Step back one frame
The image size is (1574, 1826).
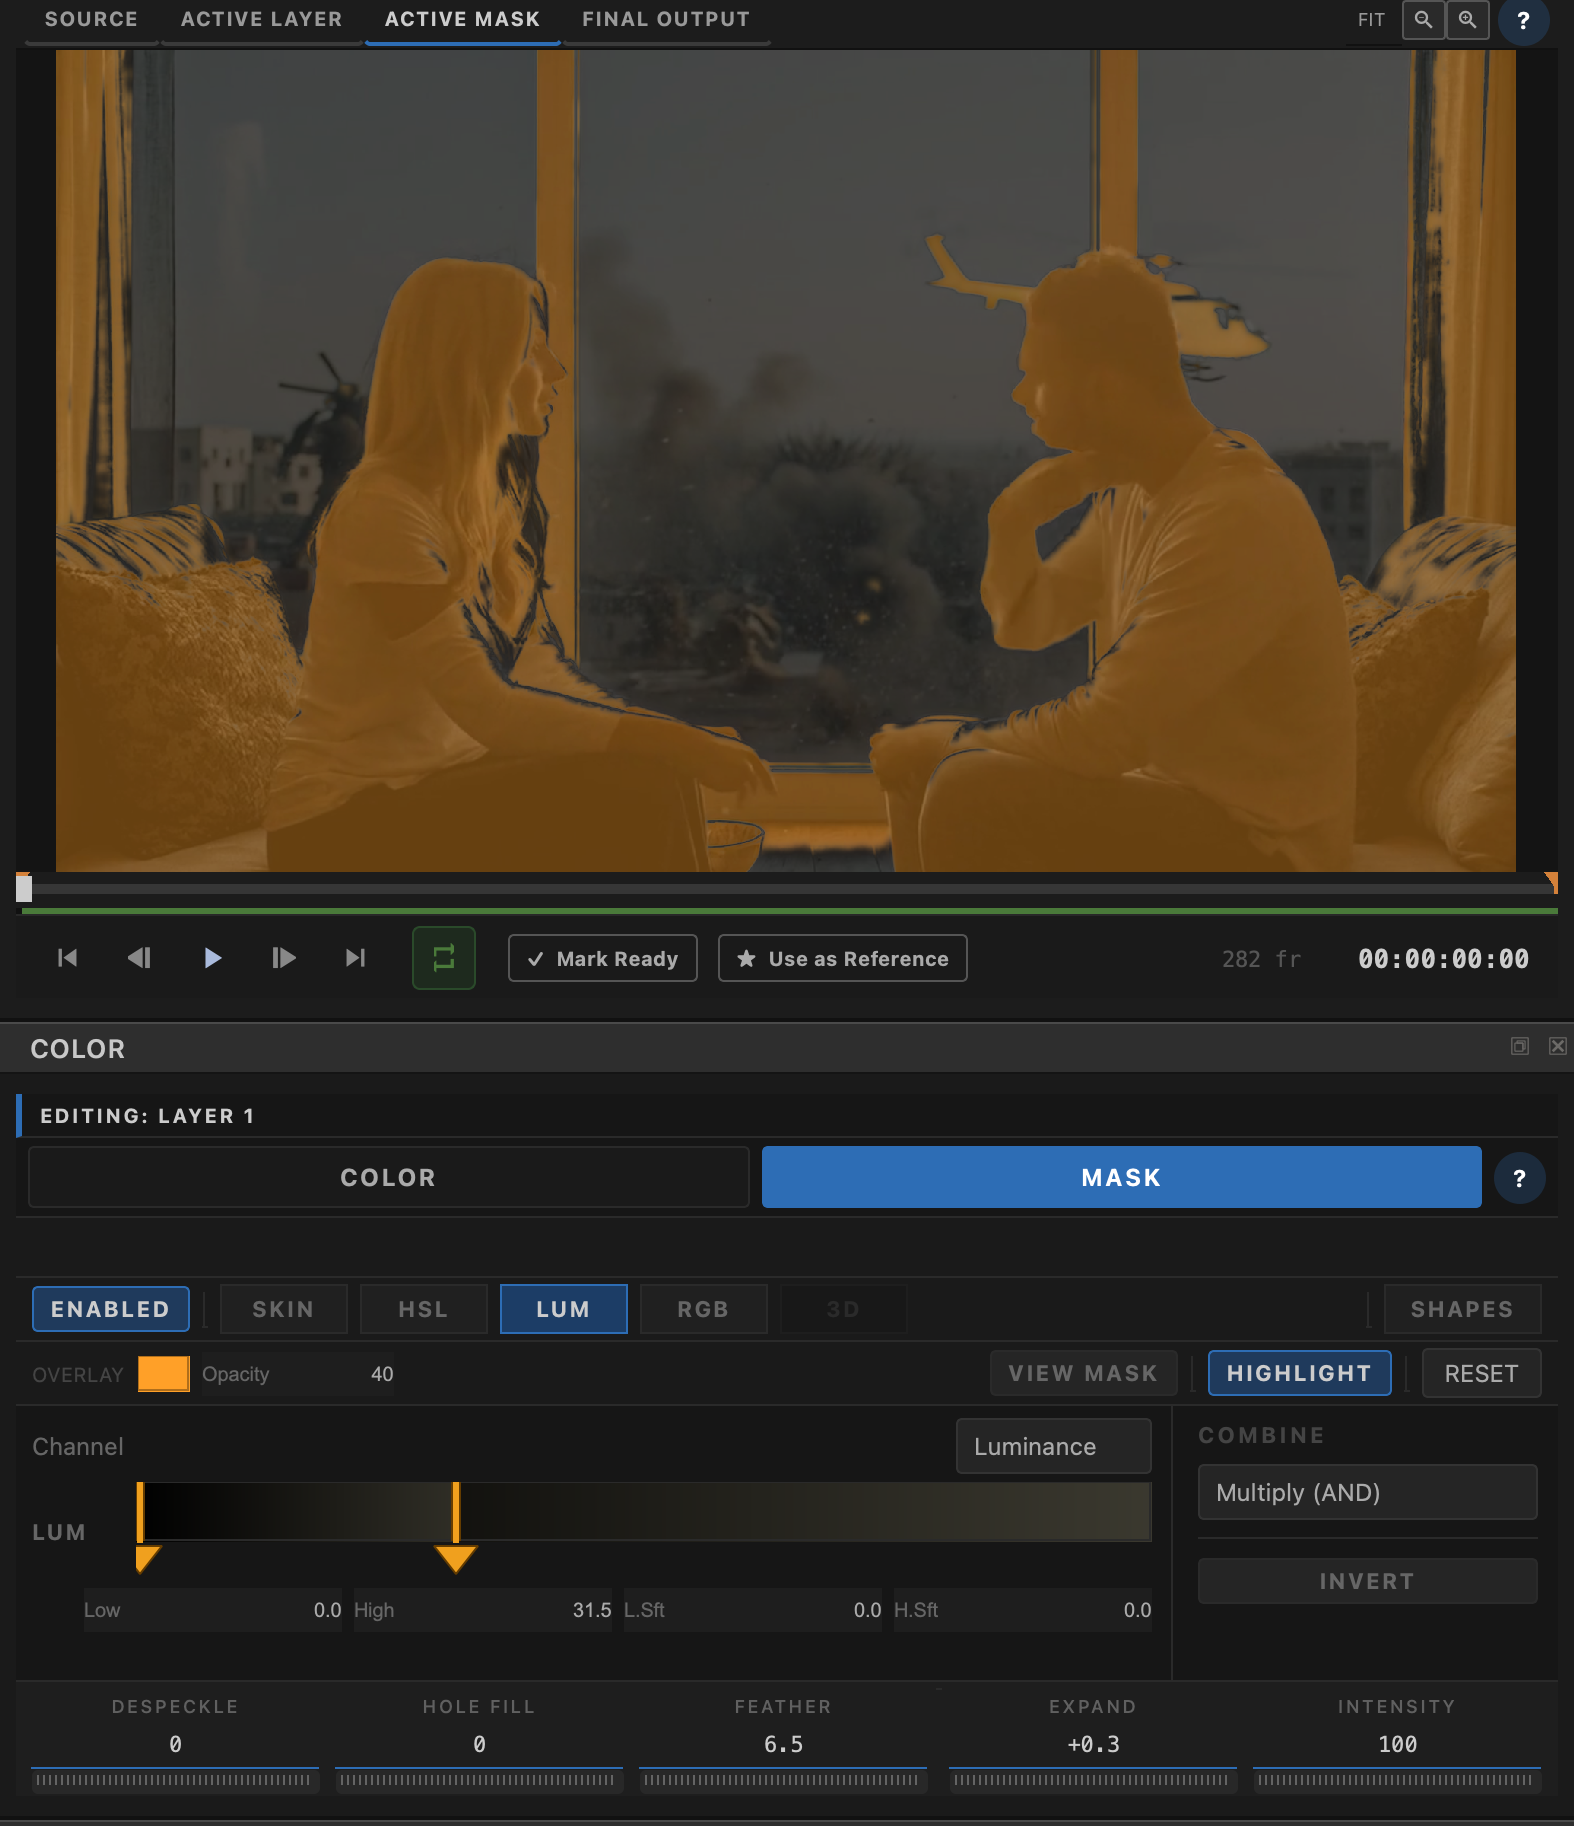point(139,958)
